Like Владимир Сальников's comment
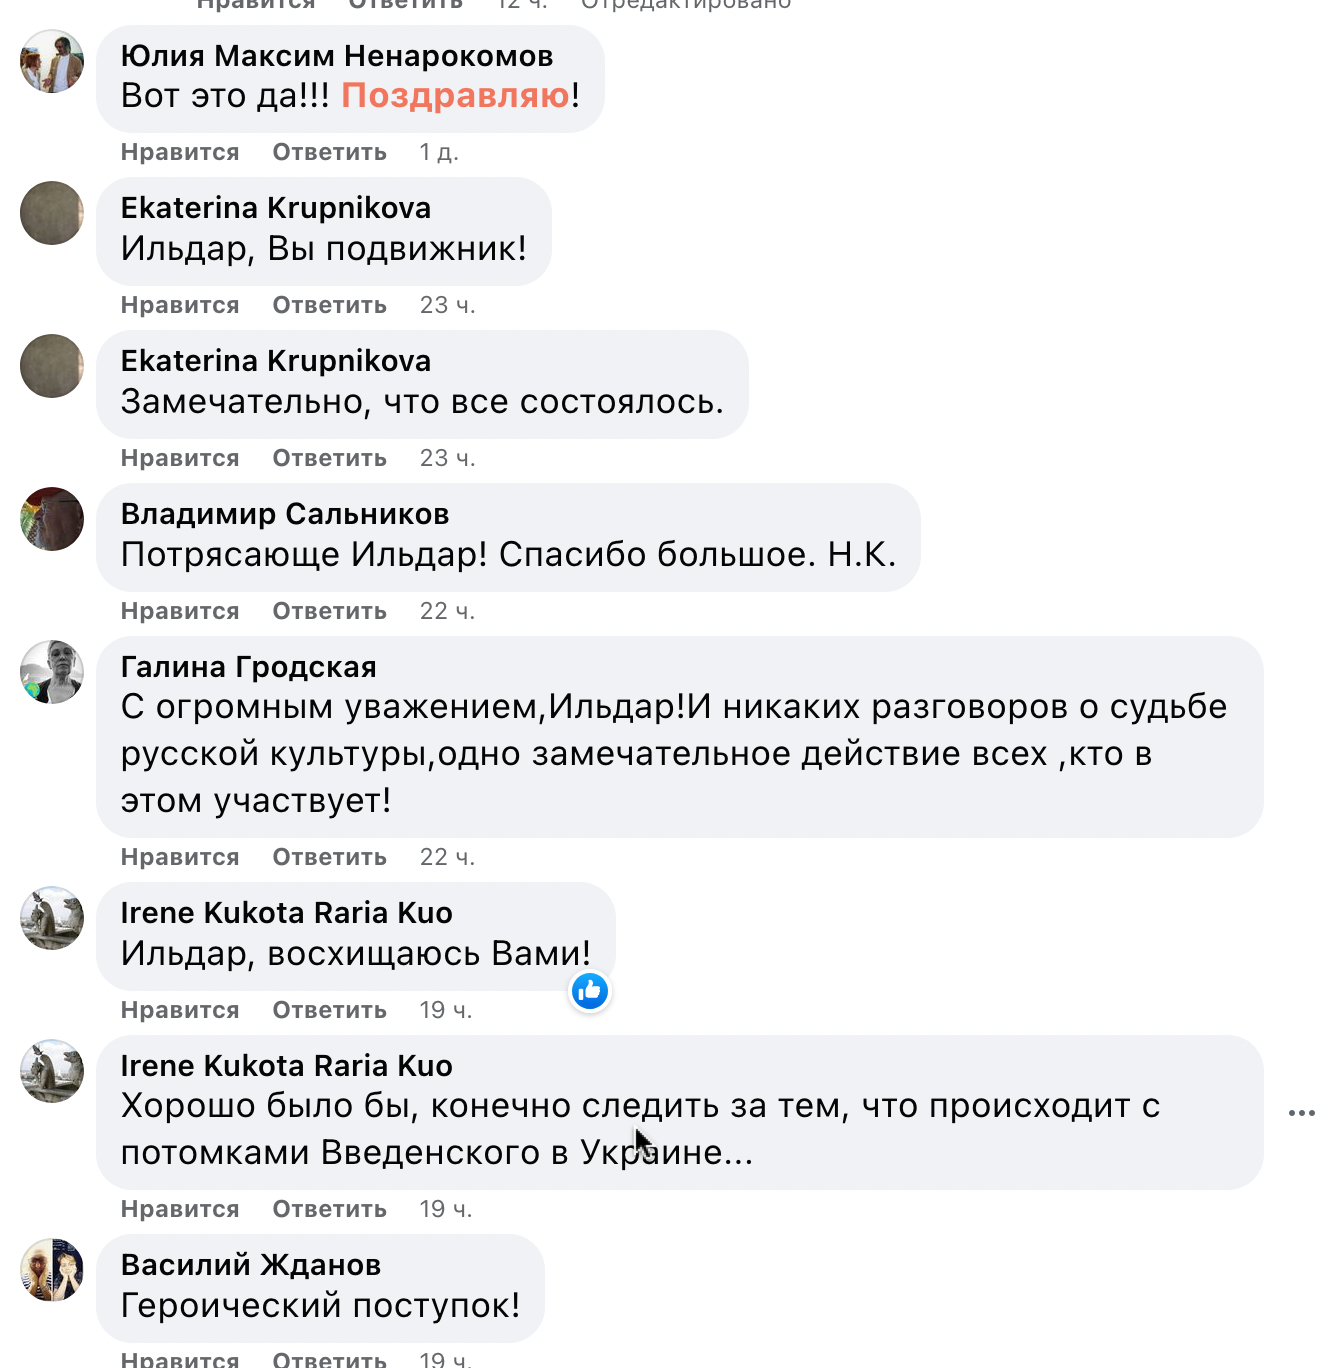1336x1368 pixels. coord(180,611)
